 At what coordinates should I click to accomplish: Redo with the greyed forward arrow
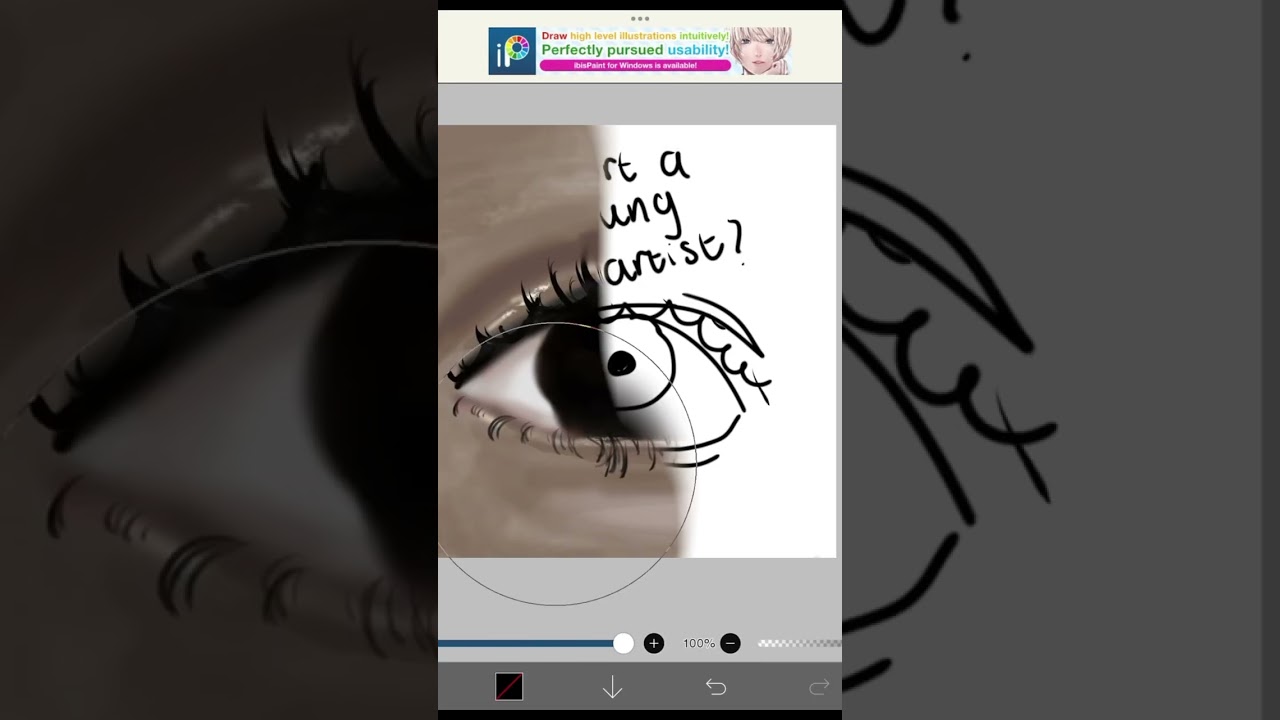coord(819,687)
